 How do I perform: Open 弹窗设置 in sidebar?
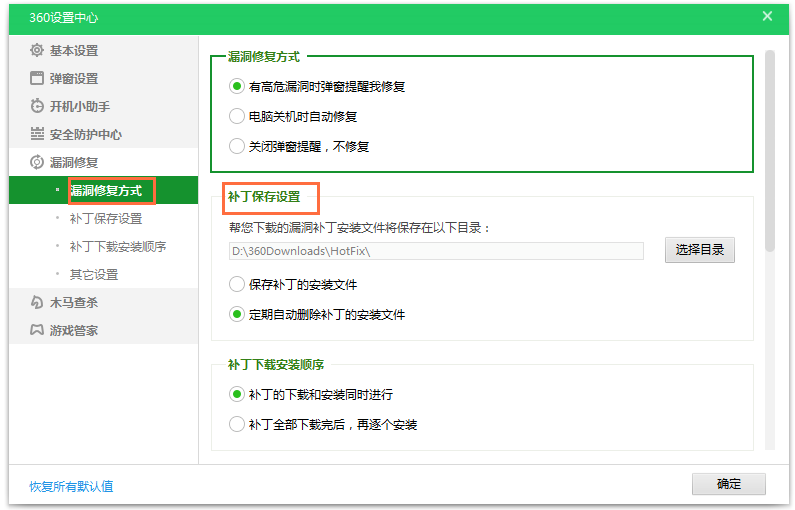[103, 78]
